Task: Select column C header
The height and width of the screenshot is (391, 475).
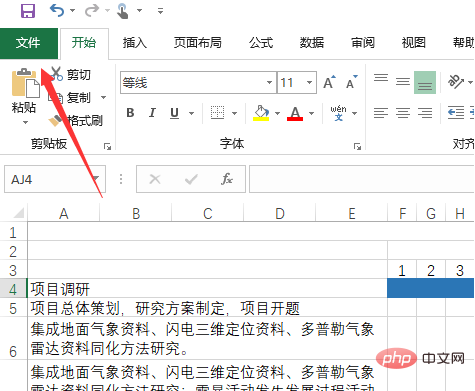Action: pyautogui.click(x=208, y=213)
